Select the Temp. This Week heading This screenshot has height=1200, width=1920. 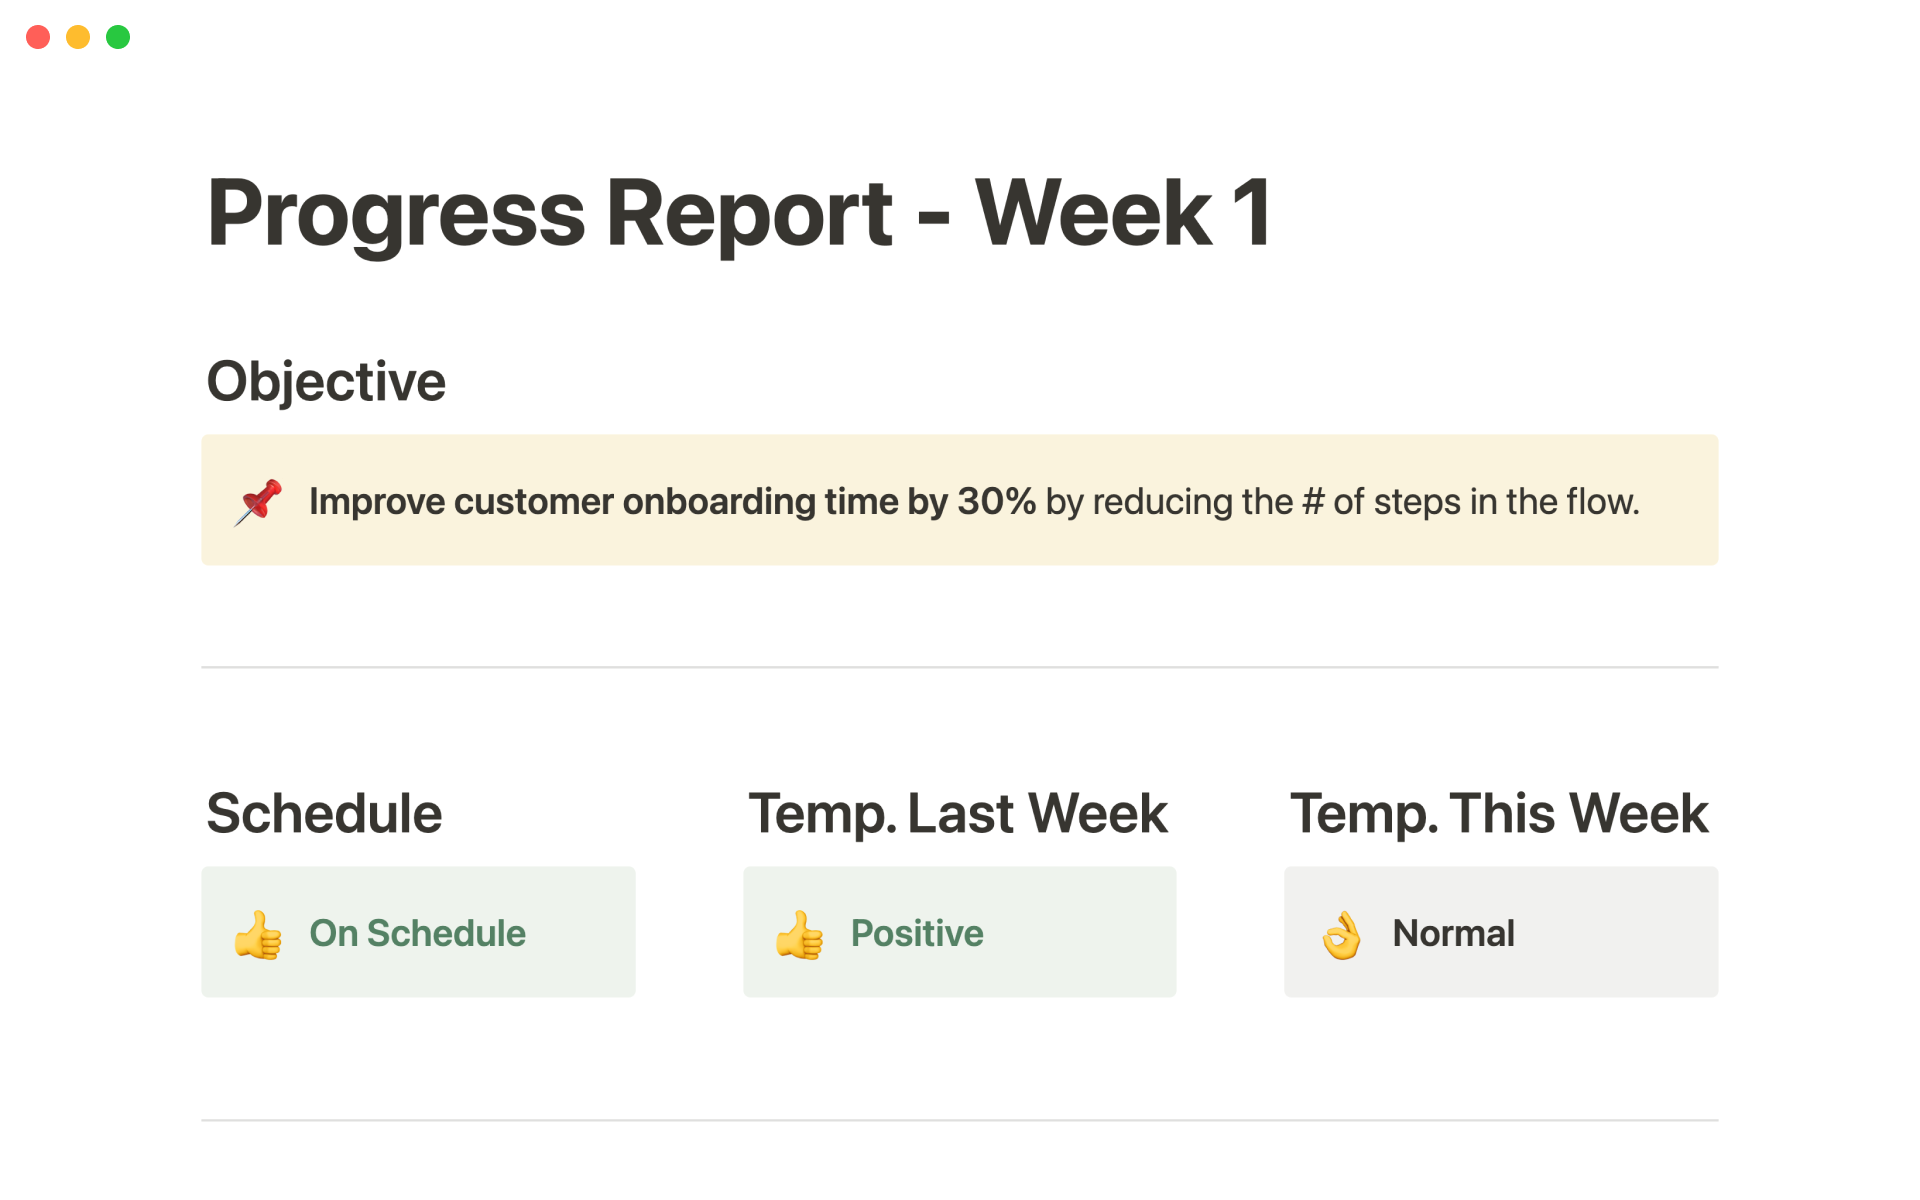1499,813
